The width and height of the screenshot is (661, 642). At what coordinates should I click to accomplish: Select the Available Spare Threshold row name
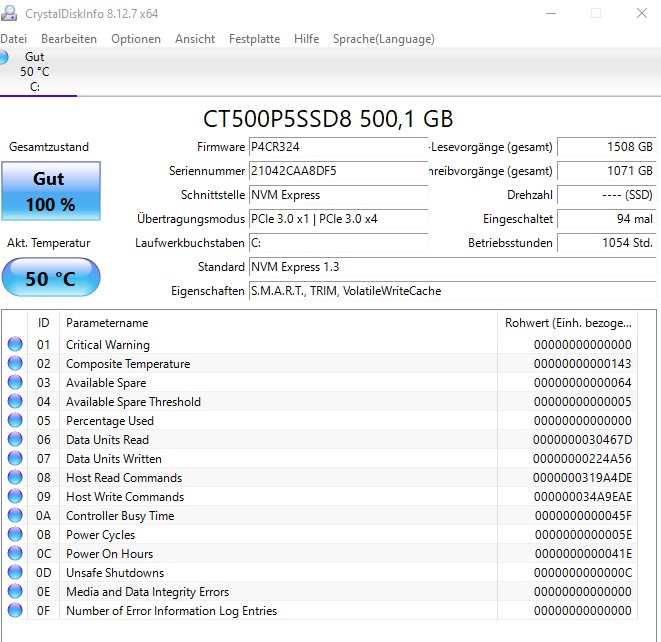tap(133, 402)
